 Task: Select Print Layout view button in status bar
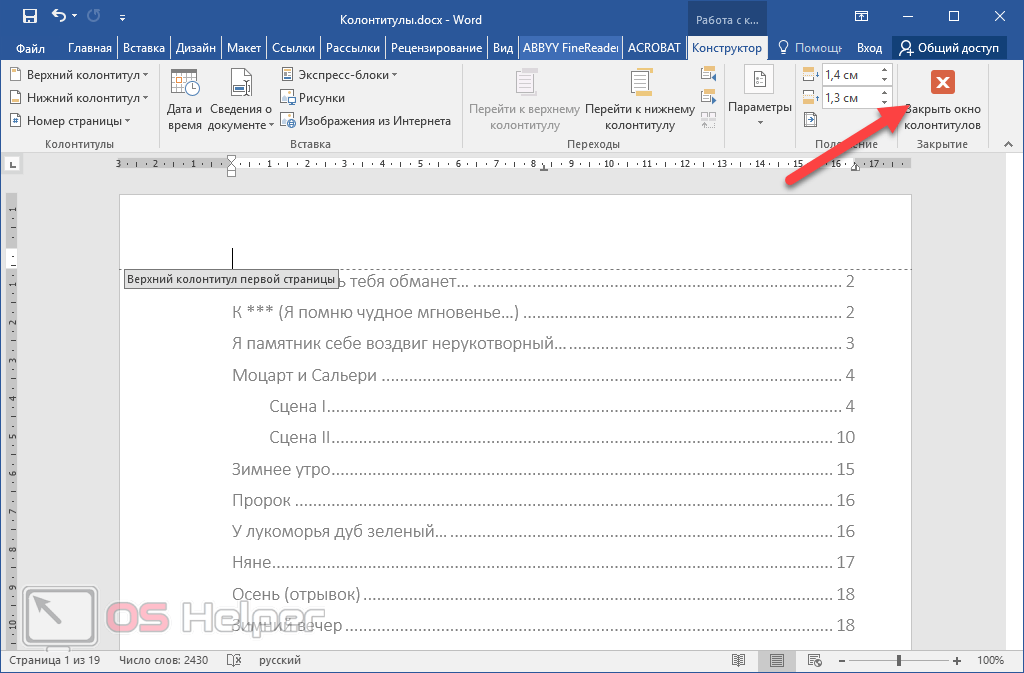click(777, 660)
